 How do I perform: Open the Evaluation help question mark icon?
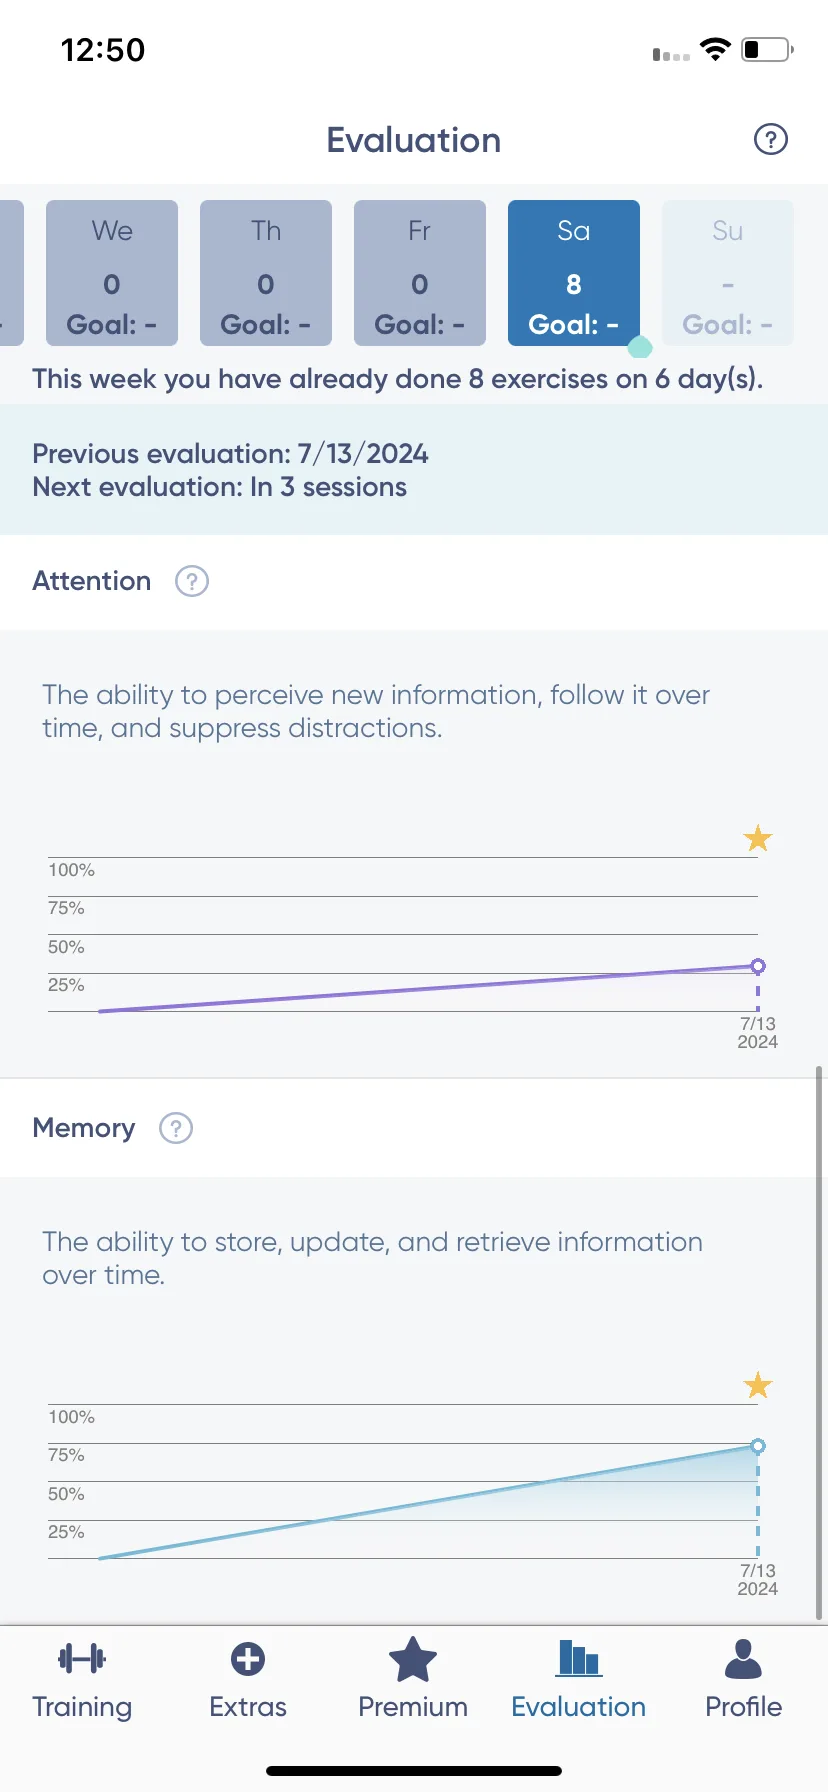pos(770,139)
